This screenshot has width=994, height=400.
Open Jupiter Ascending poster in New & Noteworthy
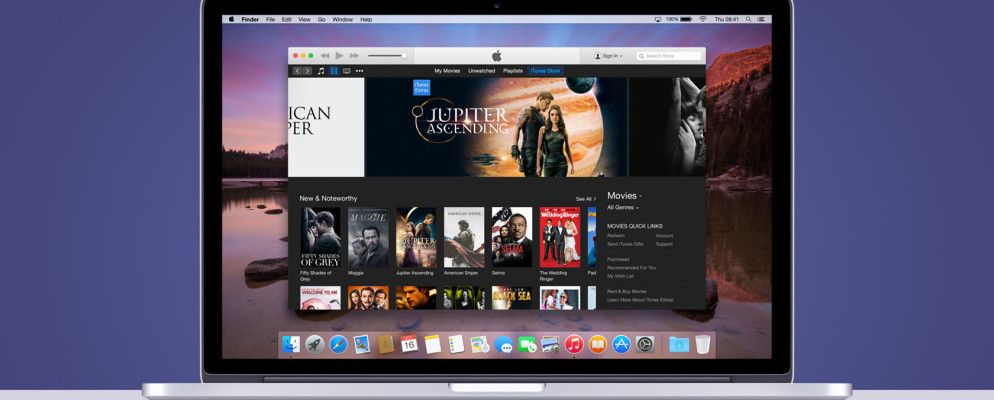tap(416, 237)
